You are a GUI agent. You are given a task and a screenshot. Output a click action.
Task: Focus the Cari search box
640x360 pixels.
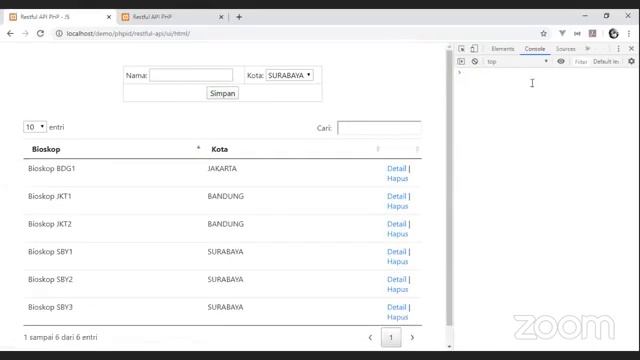(379, 128)
